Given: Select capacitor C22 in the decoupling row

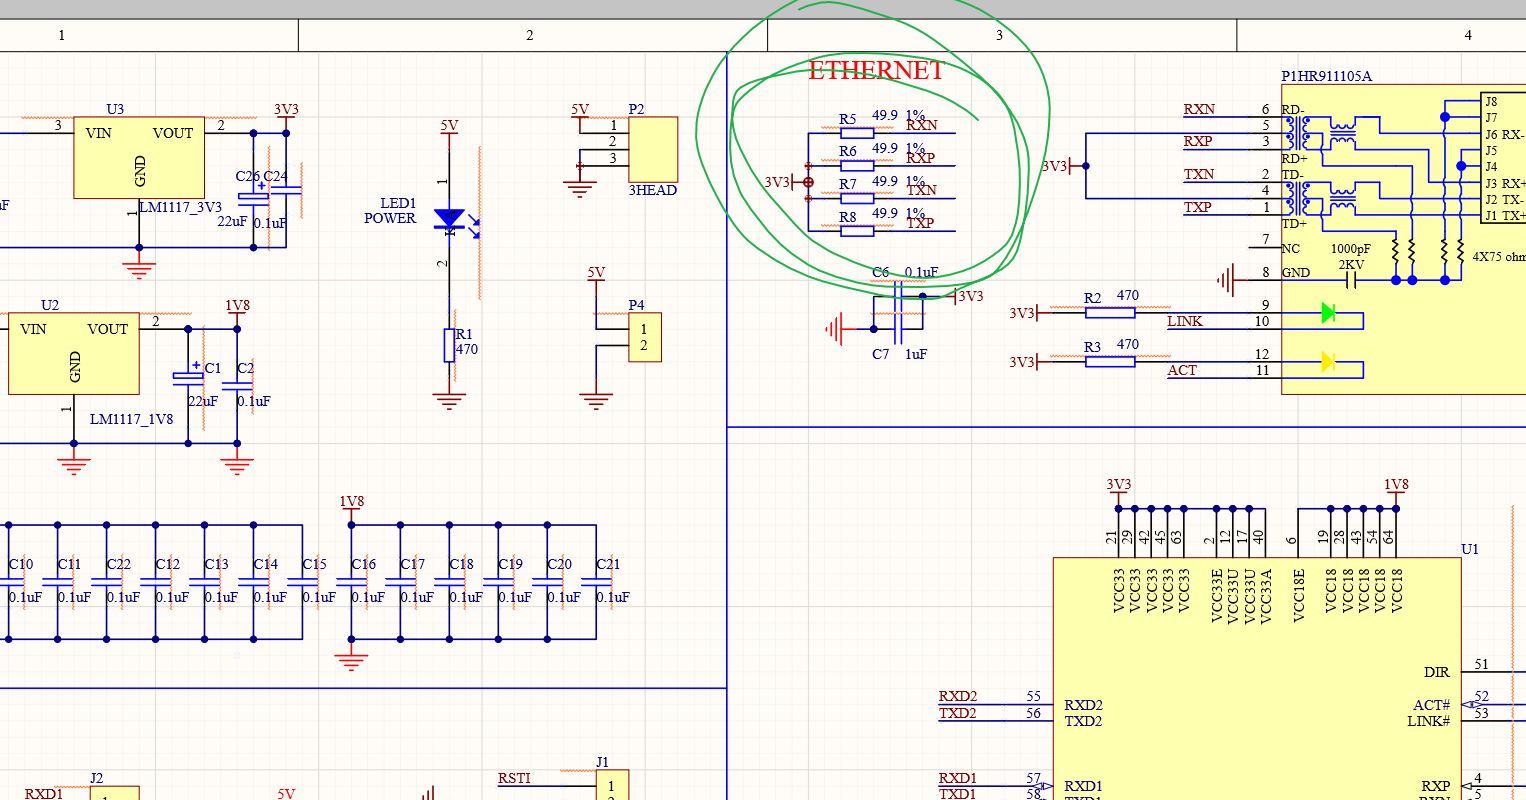Looking at the screenshot, I should pyautogui.click(x=107, y=581).
